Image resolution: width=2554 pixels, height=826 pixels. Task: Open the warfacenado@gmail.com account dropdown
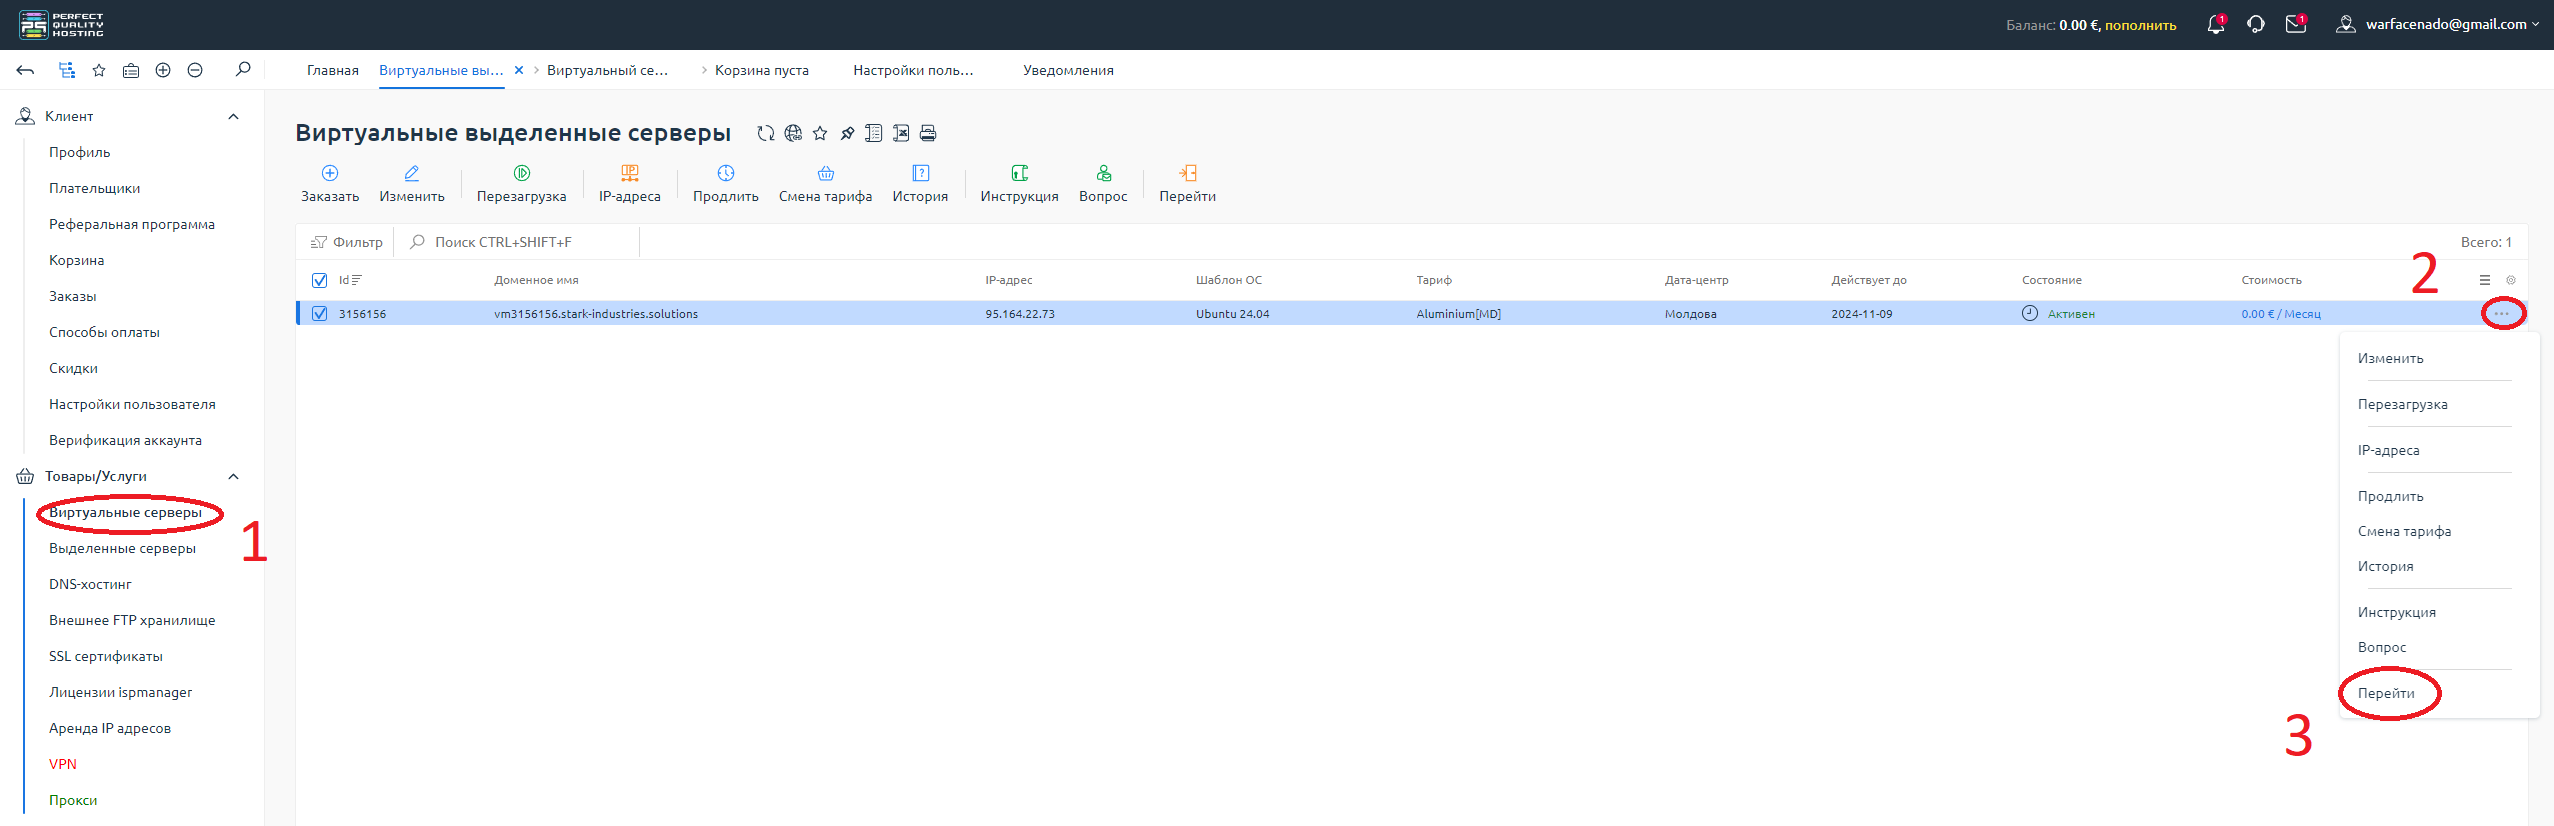pyautogui.click(x=2440, y=24)
